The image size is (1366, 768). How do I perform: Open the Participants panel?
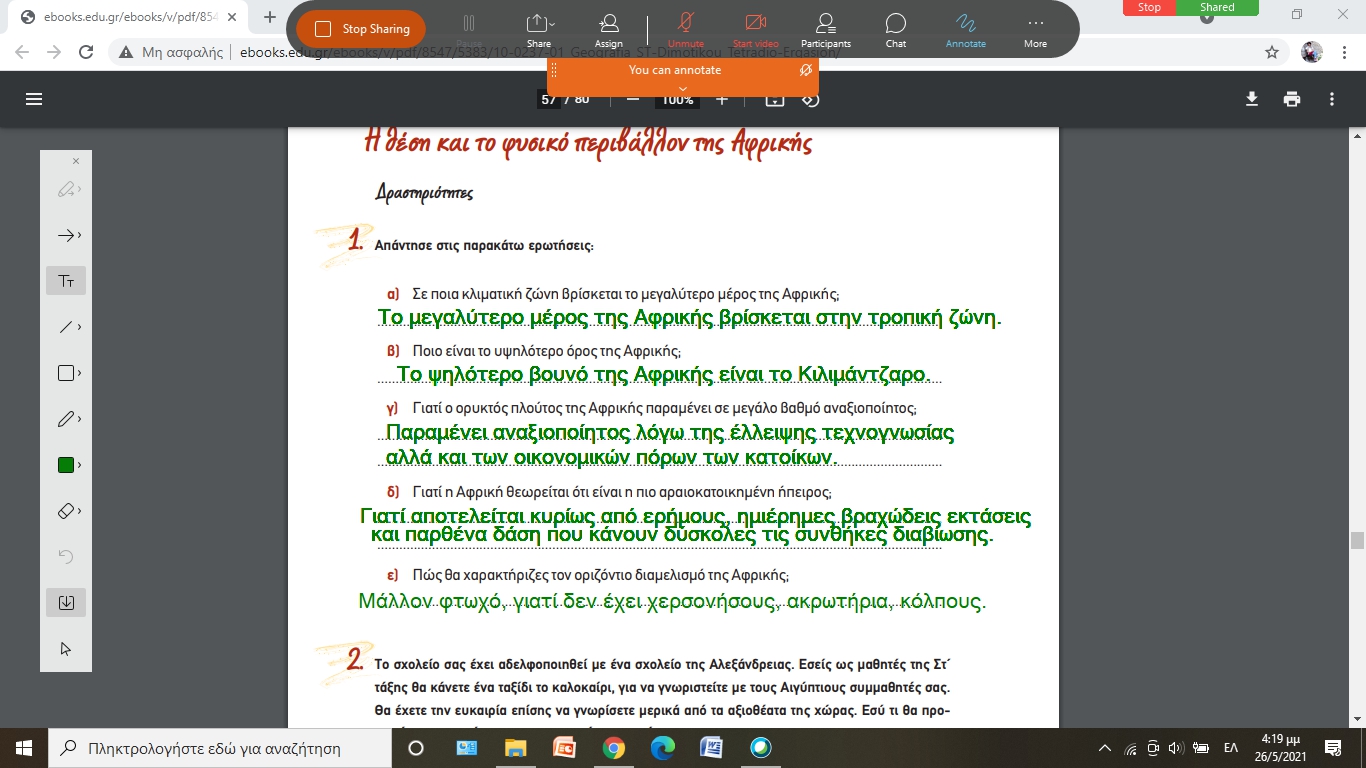coord(825,29)
